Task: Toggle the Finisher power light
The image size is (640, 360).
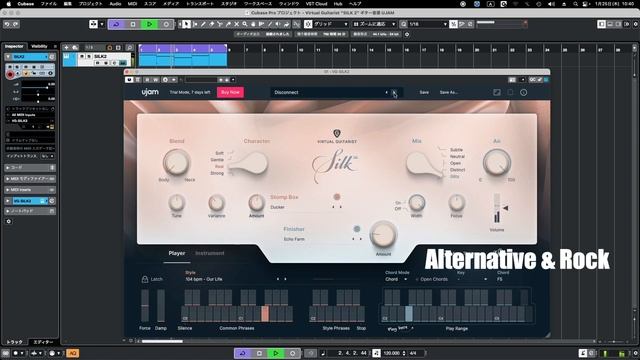Action: pyautogui.click(x=357, y=229)
